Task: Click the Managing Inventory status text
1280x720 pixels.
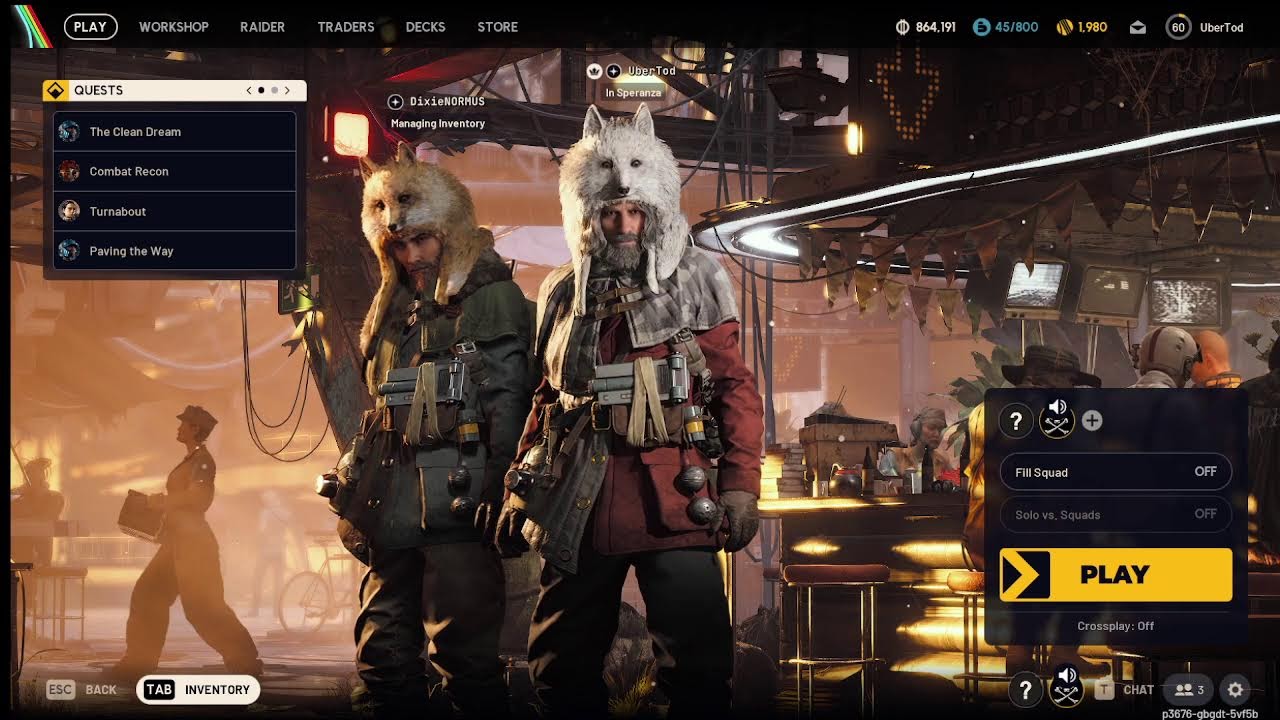Action: pyautogui.click(x=438, y=124)
